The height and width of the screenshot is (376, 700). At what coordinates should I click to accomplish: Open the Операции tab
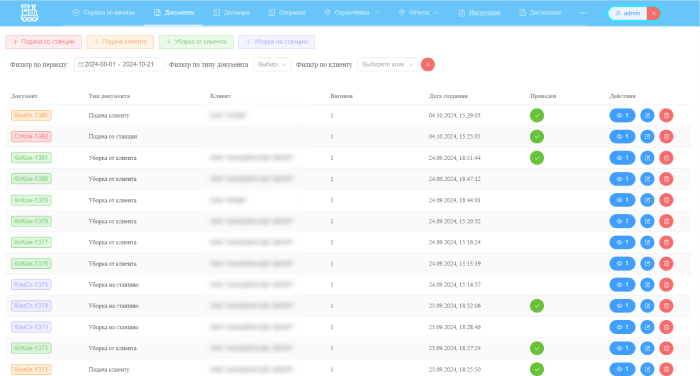287,13
